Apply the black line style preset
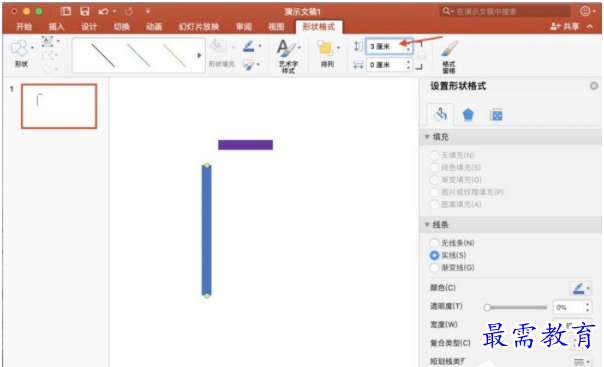Screen dimensions: 604x367 click(x=103, y=55)
